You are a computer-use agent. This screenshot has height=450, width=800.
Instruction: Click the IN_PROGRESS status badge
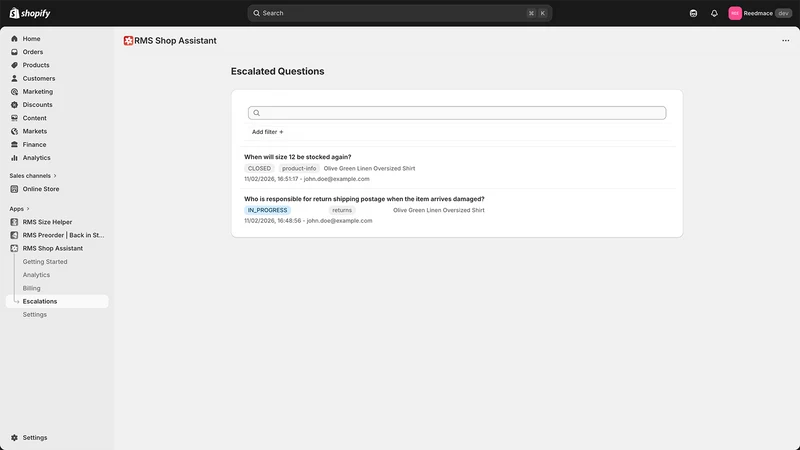[267, 210]
